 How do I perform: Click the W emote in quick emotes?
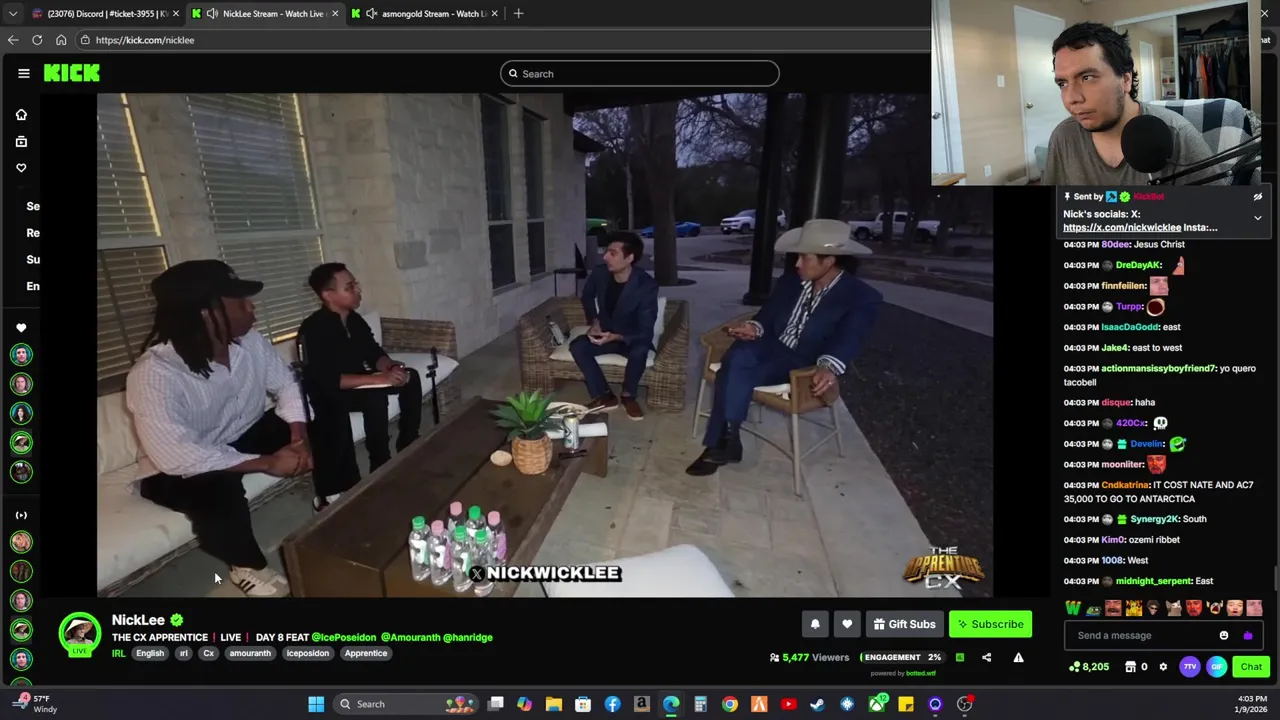click(x=1073, y=608)
